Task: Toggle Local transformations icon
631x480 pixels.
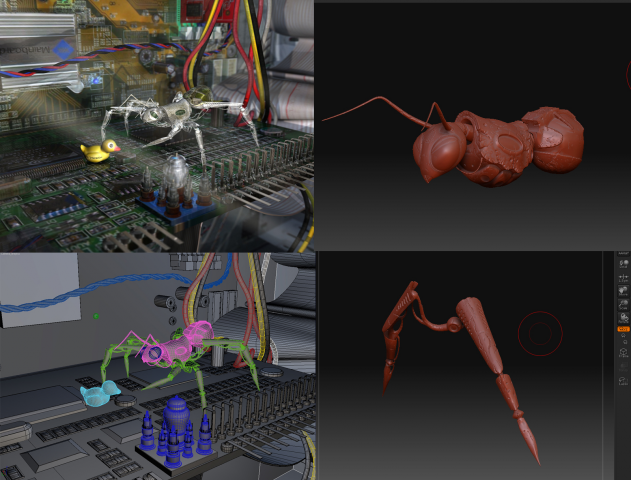Action: pos(623,264)
